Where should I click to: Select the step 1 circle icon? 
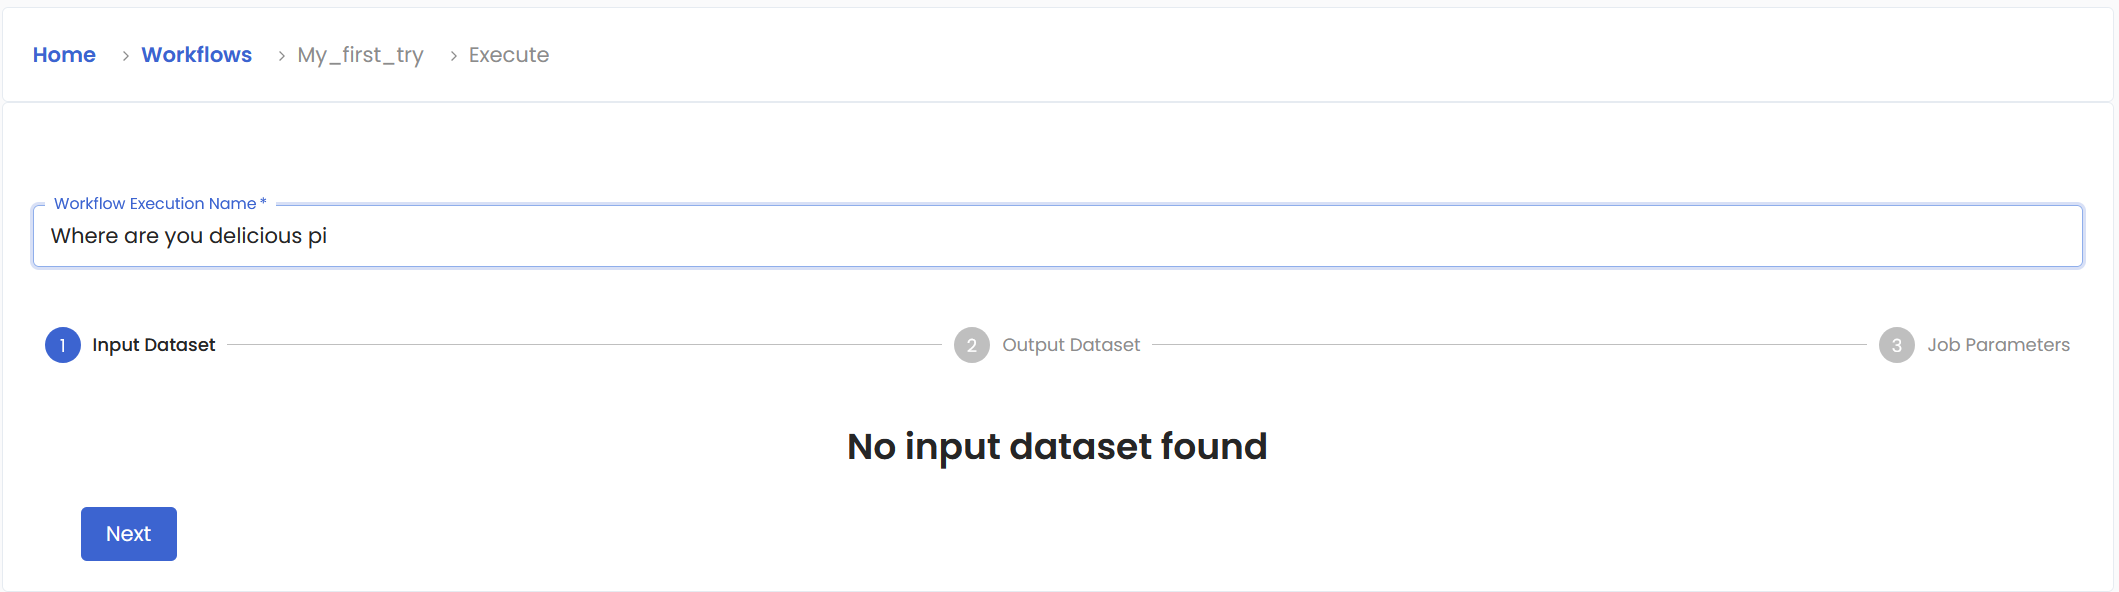[x=63, y=345]
